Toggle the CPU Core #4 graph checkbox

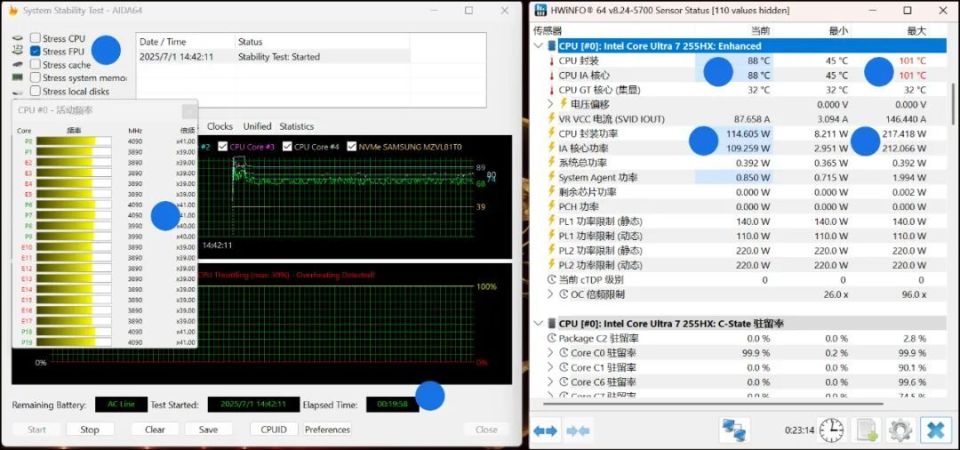point(287,147)
